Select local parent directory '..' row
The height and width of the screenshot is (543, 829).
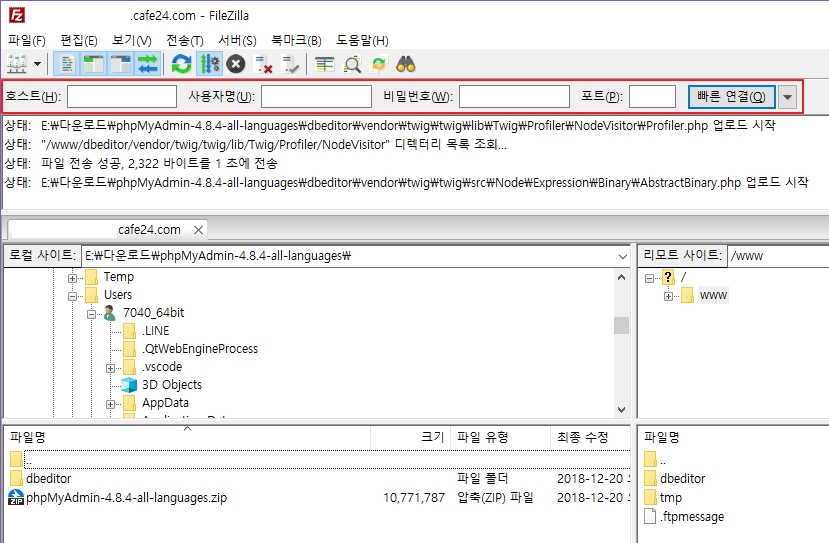pos(319,459)
